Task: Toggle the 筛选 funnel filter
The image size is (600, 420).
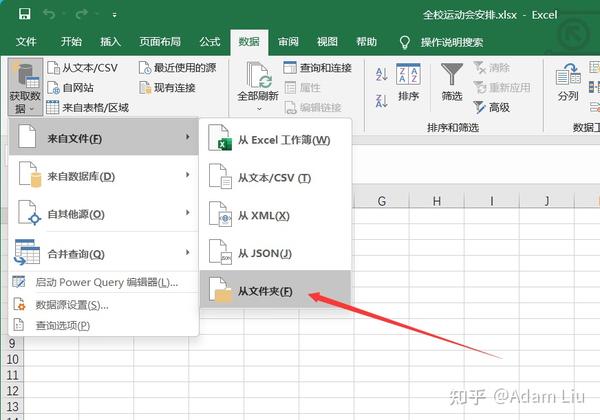Action: 452,83
